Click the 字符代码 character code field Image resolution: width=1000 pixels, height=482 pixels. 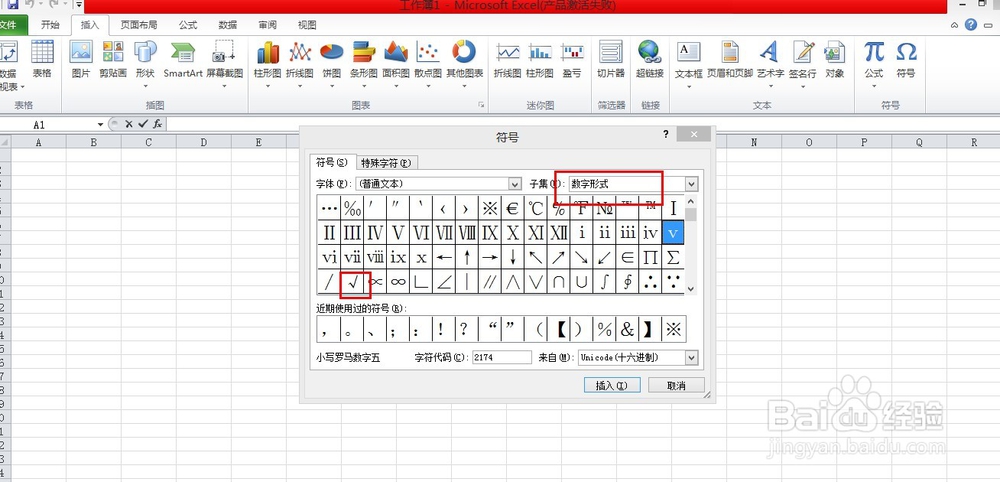tap(502, 358)
